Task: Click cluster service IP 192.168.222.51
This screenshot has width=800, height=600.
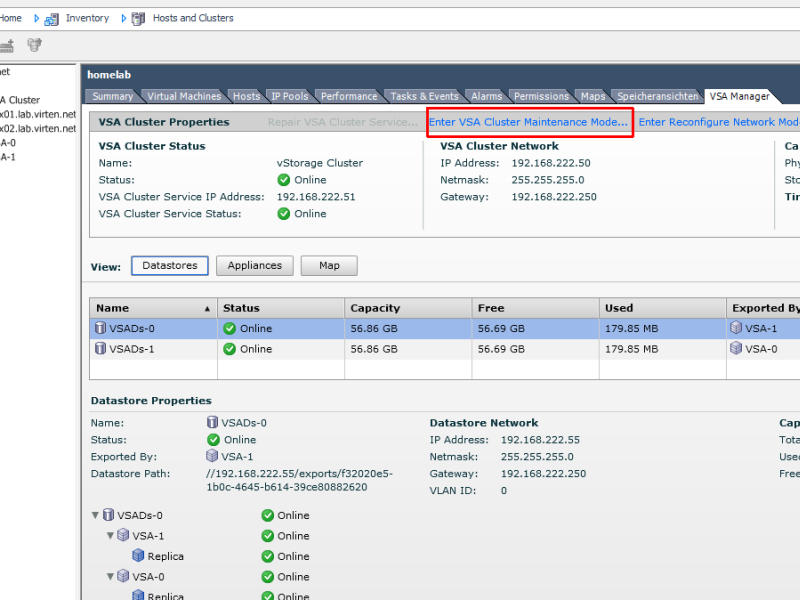Action: point(316,197)
